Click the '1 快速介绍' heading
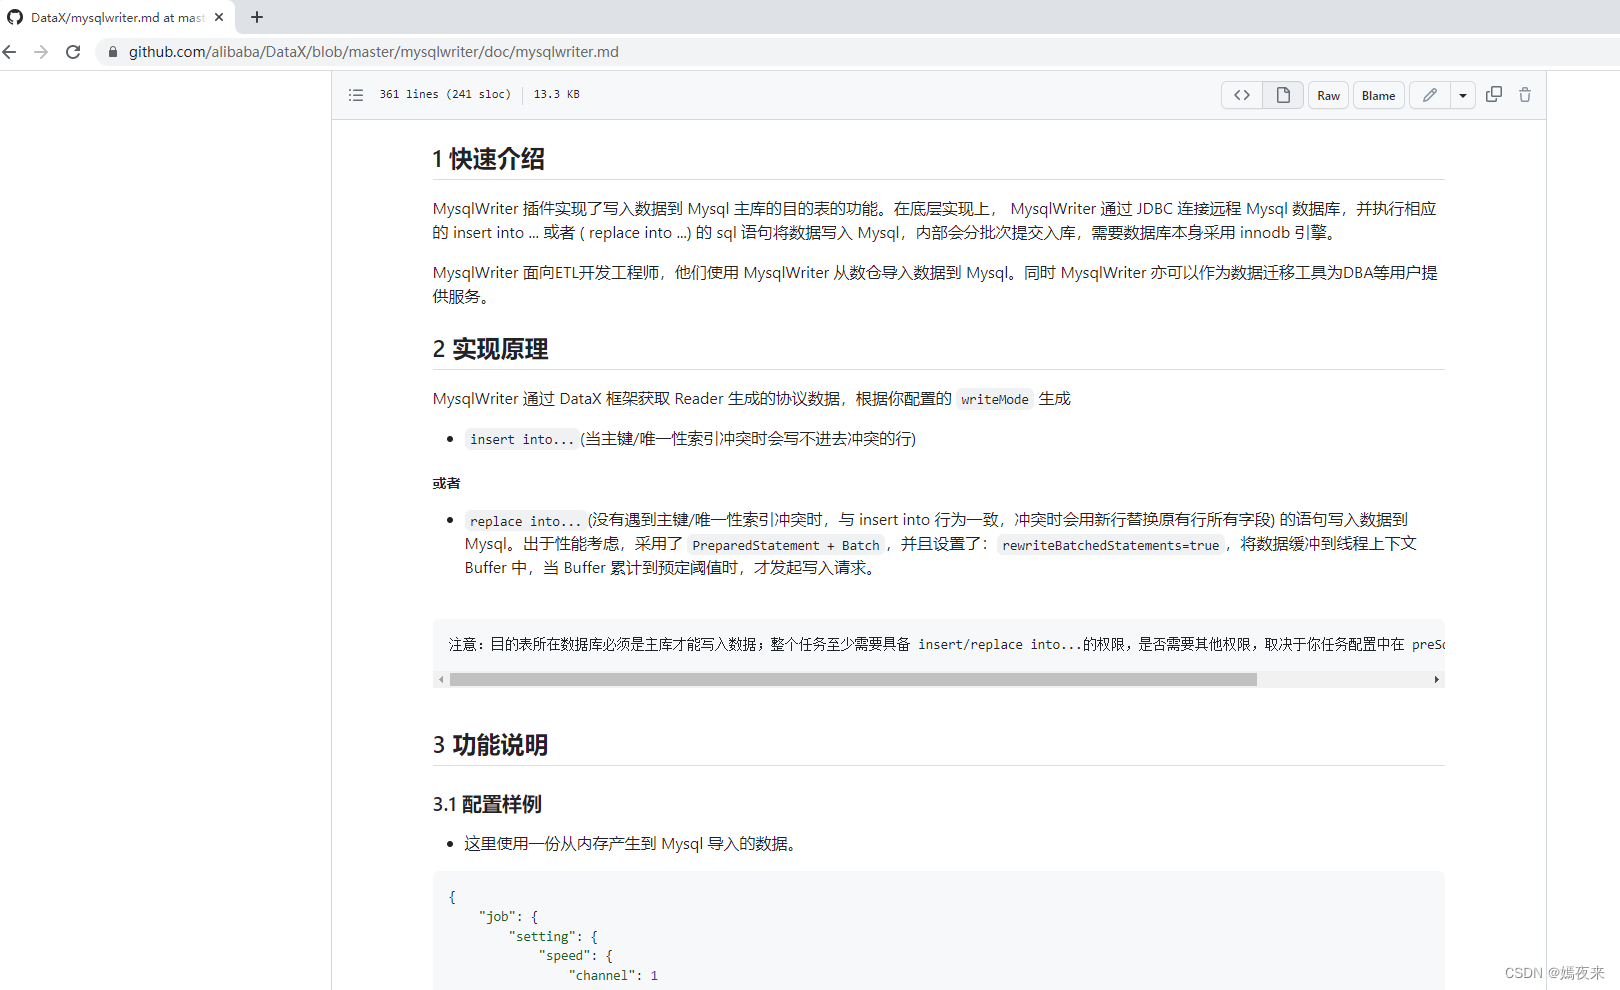This screenshot has width=1620, height=990. pos(488,159)
